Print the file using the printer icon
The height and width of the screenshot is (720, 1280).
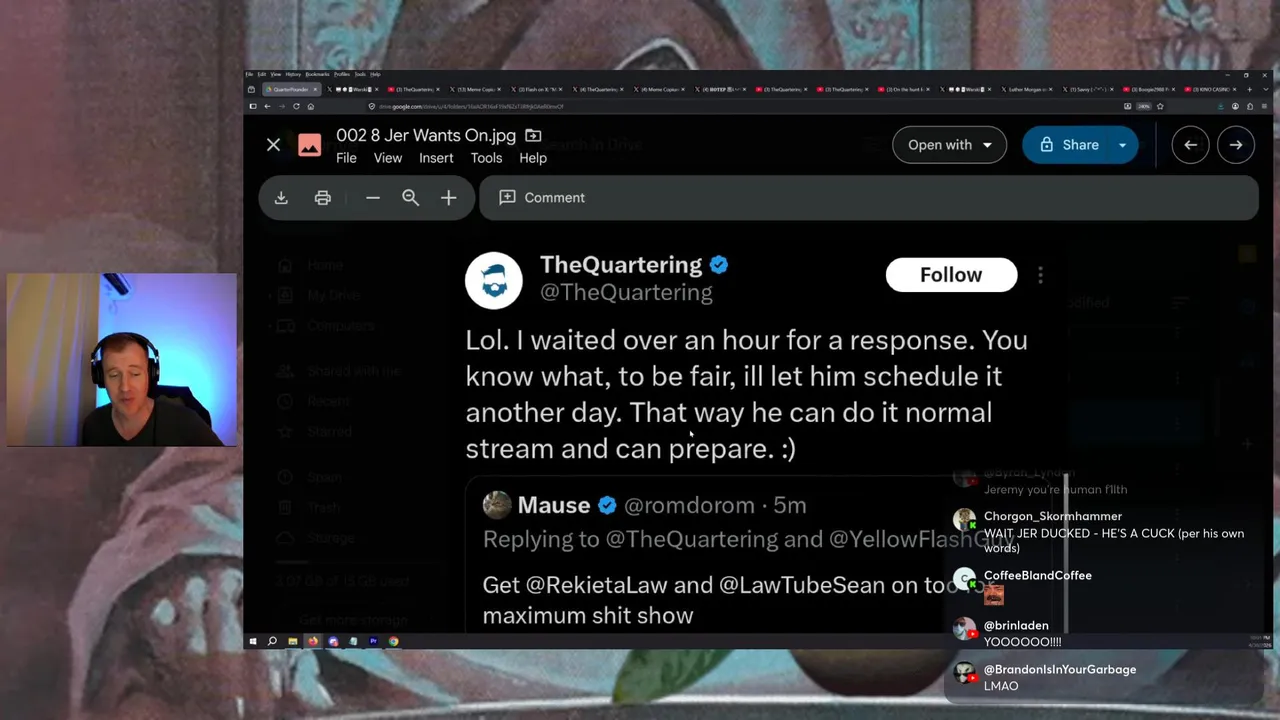click(323, 198)
